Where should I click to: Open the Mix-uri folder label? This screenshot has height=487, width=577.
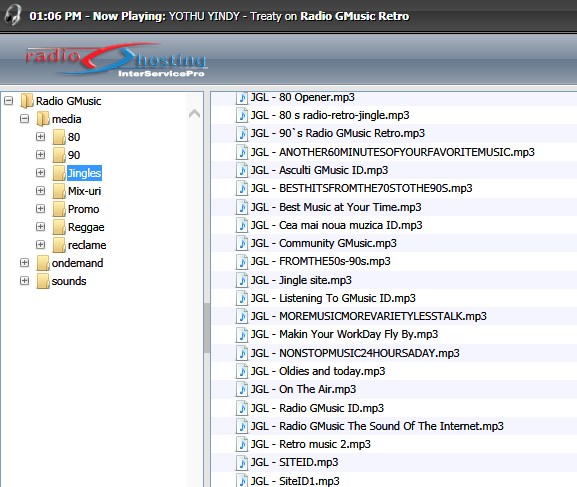pyautogui.click(x=84, y=191)
